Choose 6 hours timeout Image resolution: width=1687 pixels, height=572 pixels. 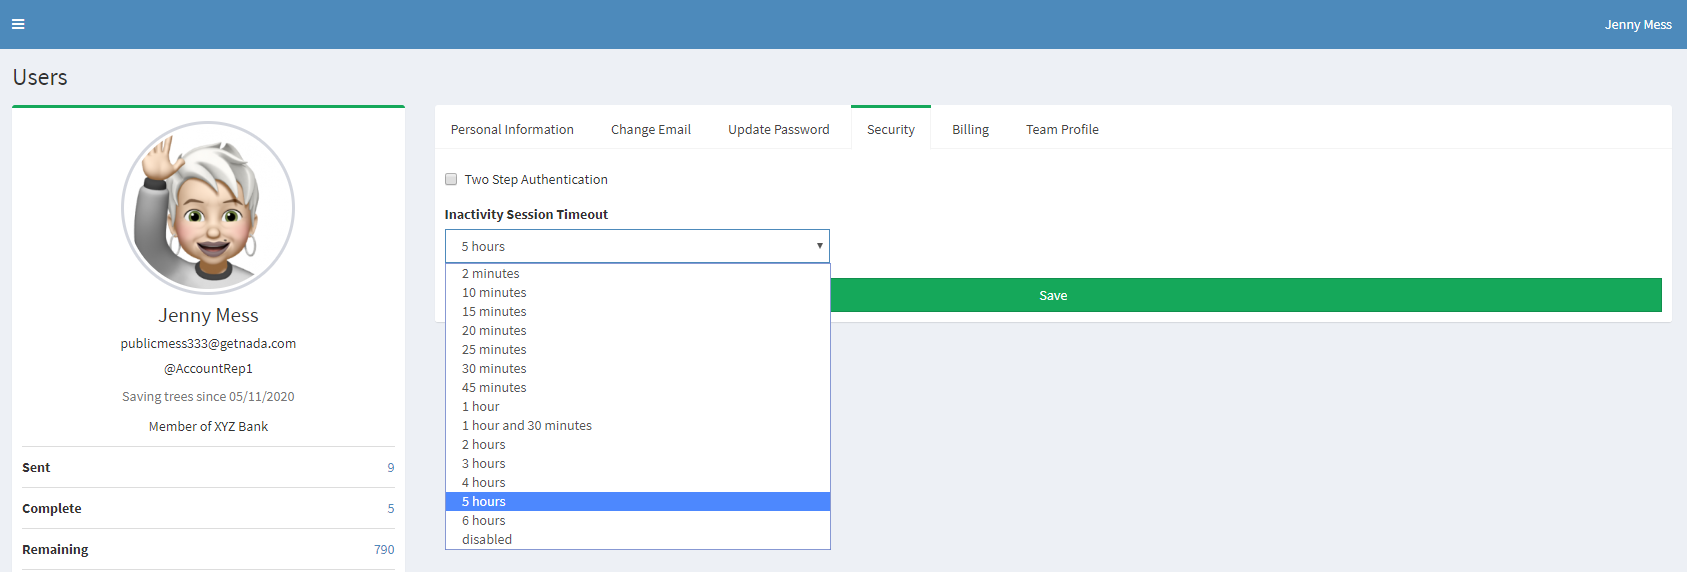pyautogui.click(x=638, y=520)
